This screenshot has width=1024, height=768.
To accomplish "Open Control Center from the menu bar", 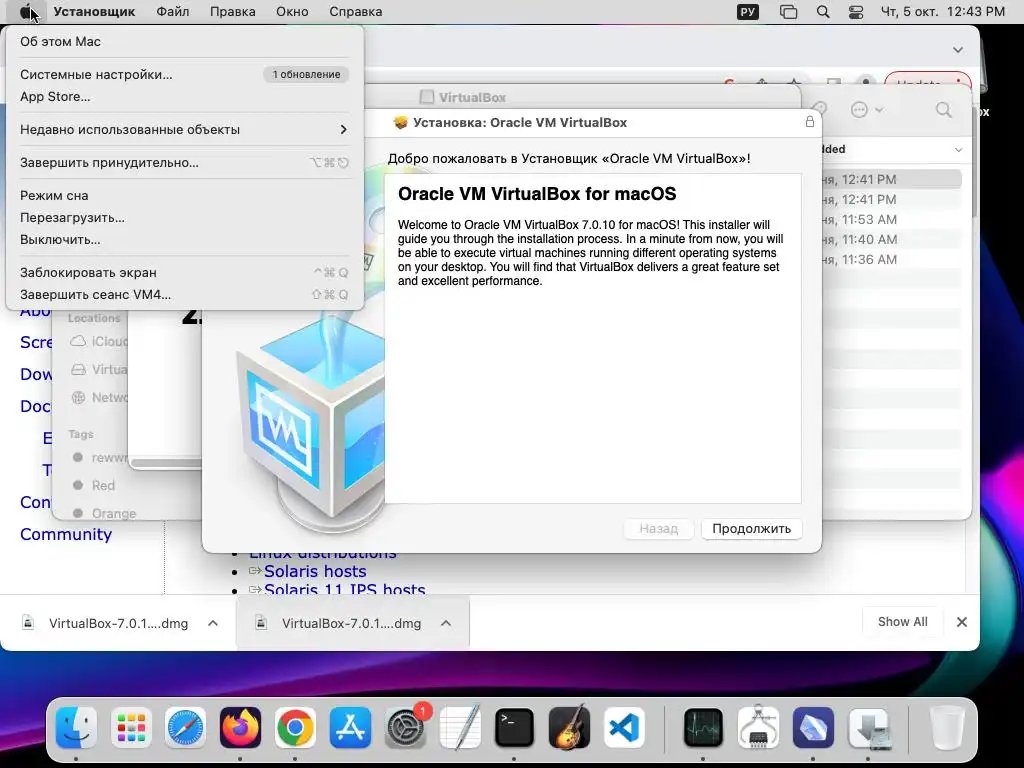I will [x=856, y=12].
